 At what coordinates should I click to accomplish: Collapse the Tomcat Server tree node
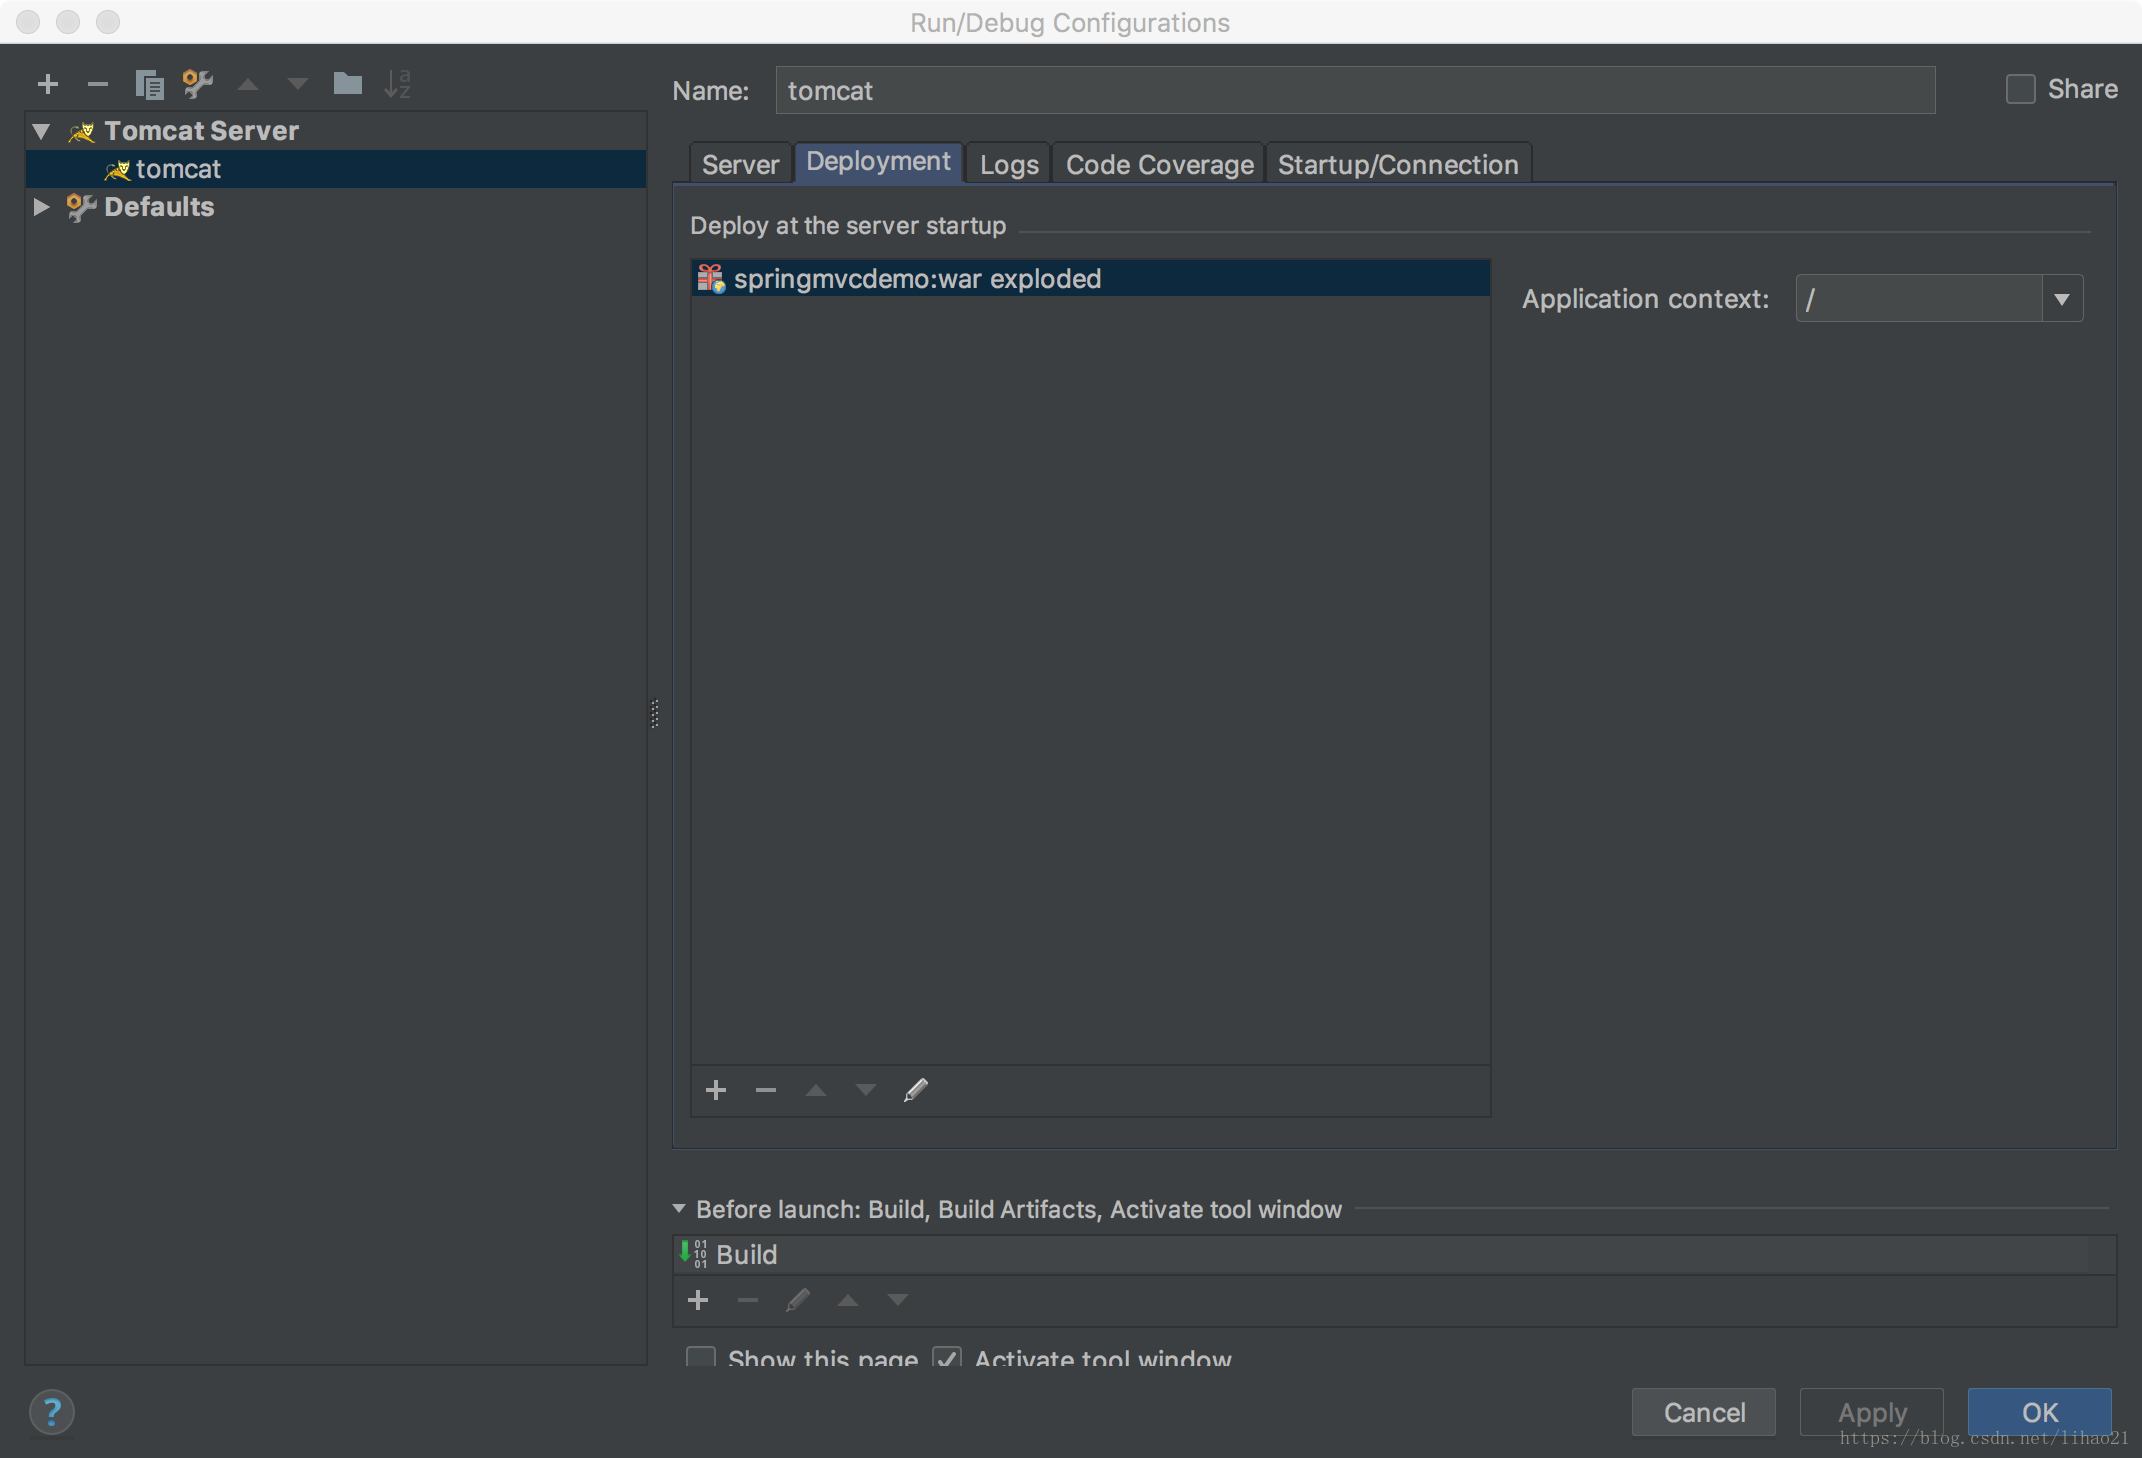click(x=41, y=131)
